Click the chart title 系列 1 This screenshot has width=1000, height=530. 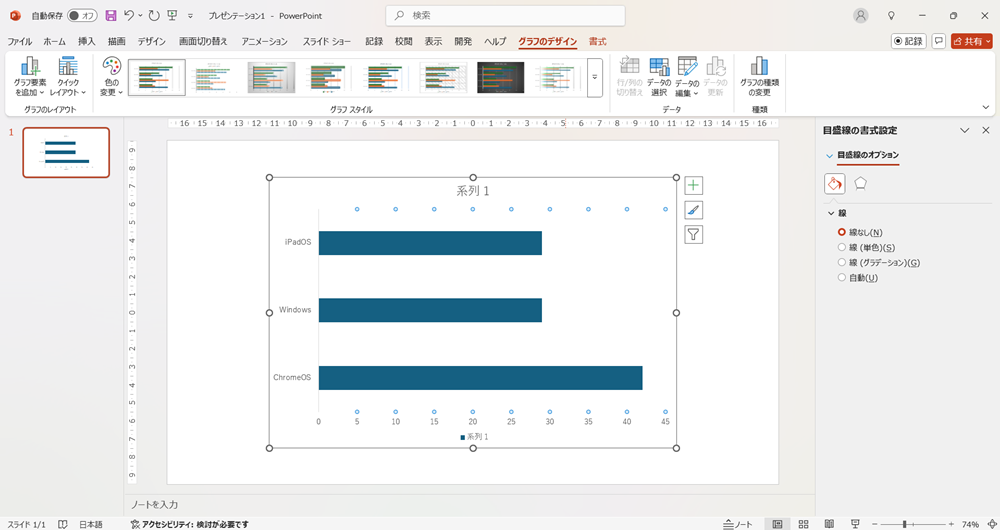[x=473, y=191]
